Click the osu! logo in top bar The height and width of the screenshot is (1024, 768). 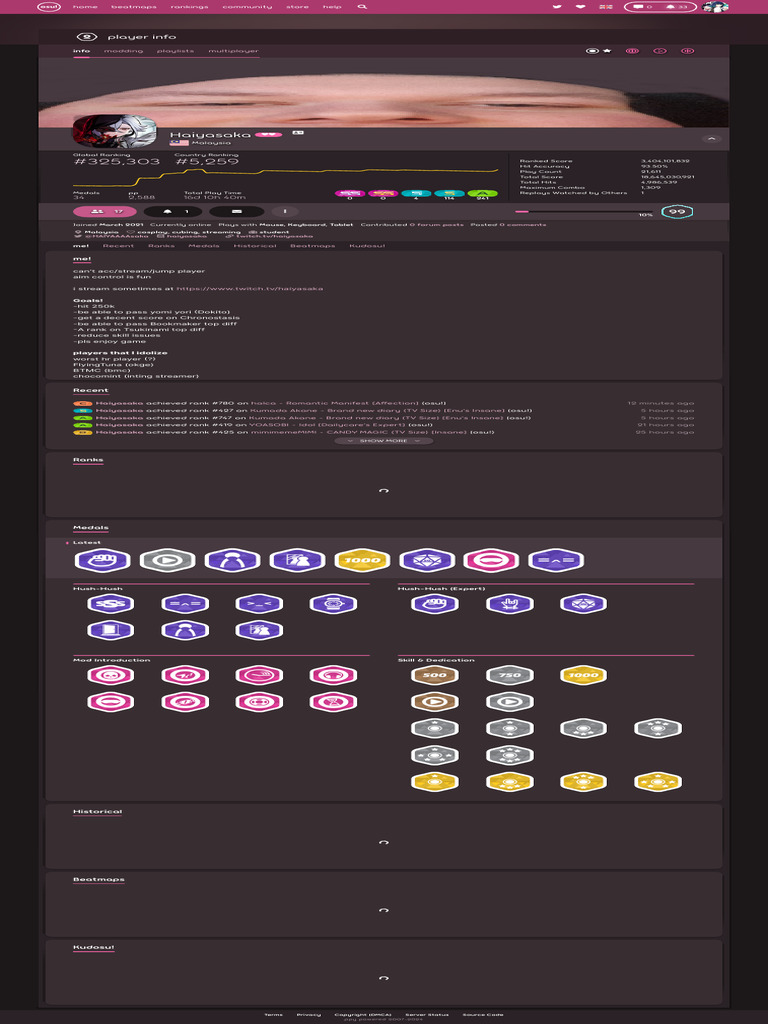tap(48, 7)
